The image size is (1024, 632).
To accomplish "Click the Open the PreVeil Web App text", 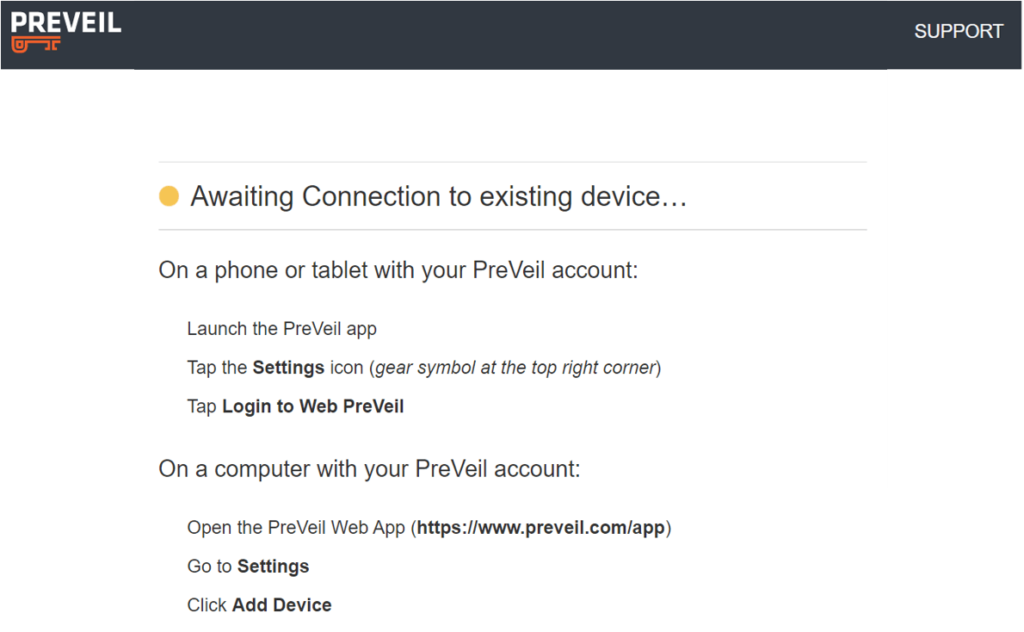I will click(296, 528).
